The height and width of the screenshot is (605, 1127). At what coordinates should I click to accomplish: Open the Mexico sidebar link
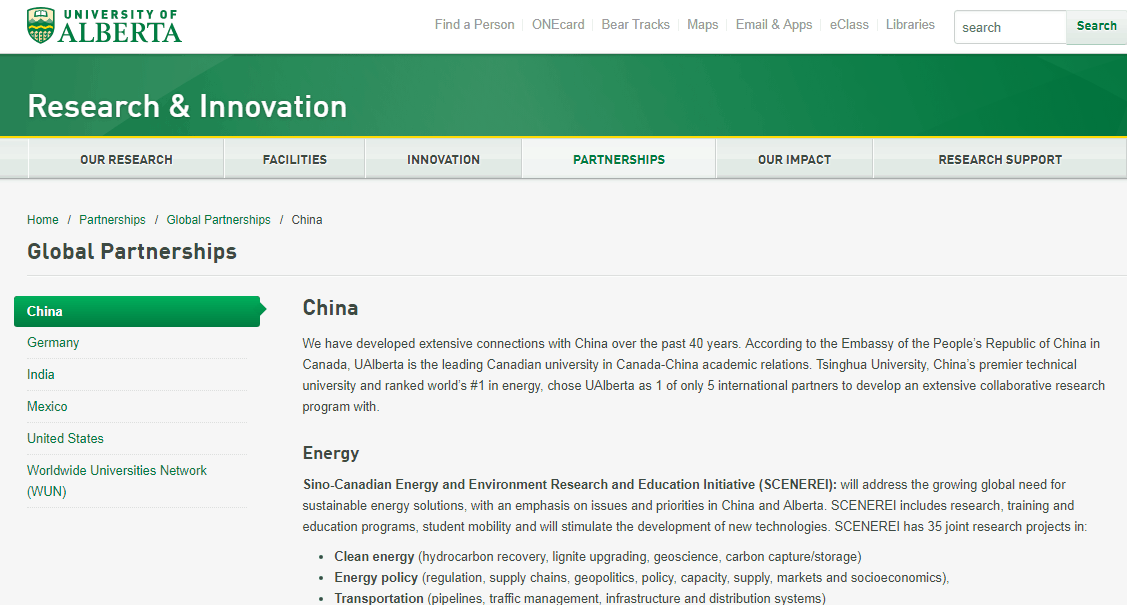[x=47, y=407]
